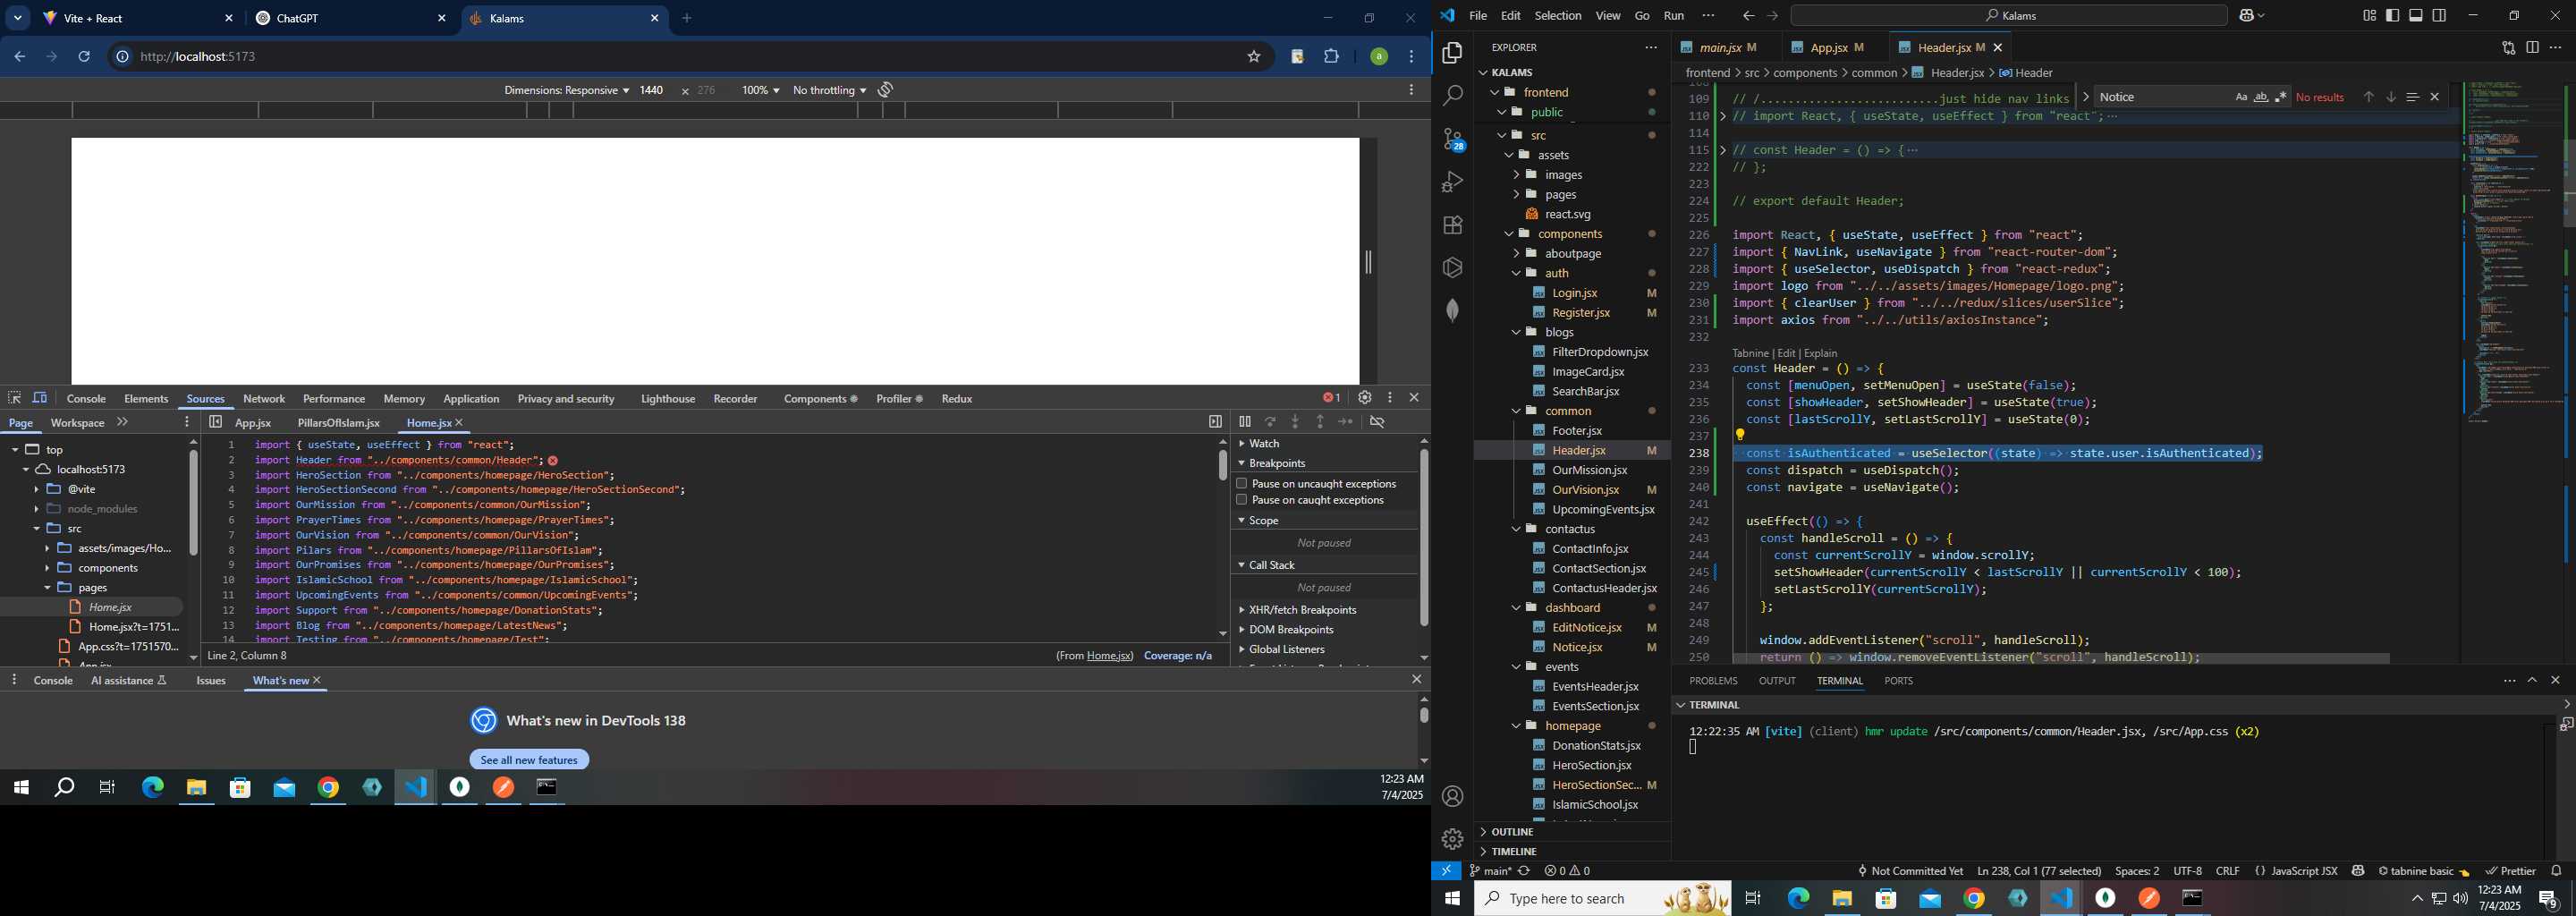Toggle the device toolbar icon in DevTools
The height and width of the screenshot is (916, 2576).
pos(40,398)
